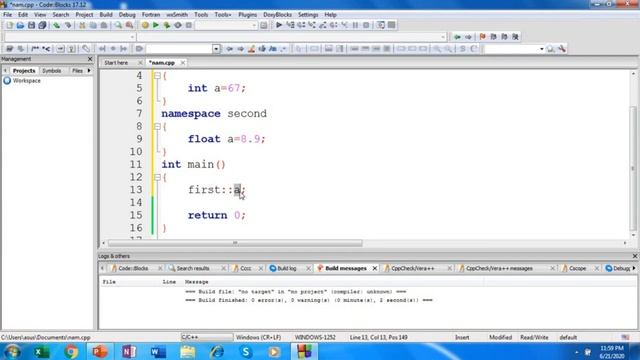The width and height of the screenshot is (640, 360).
Task: Open the Settings menu
Action: click(x=308, y=15)
